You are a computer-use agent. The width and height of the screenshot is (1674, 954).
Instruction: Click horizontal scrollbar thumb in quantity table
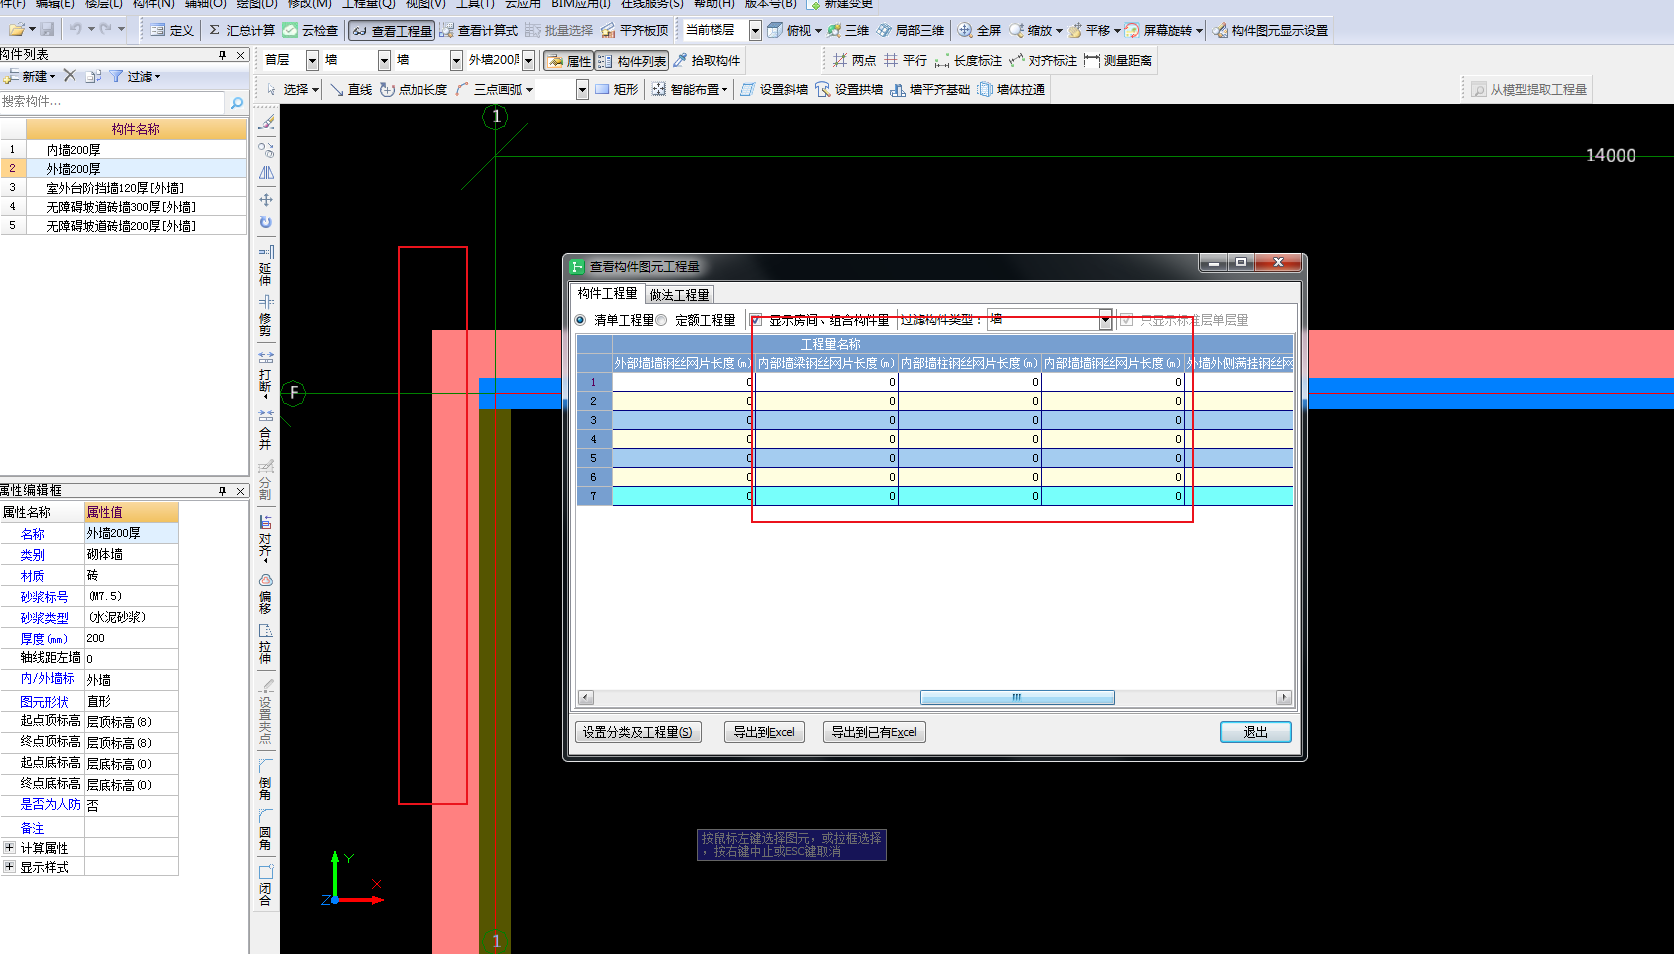click(x=1017, y=697)
